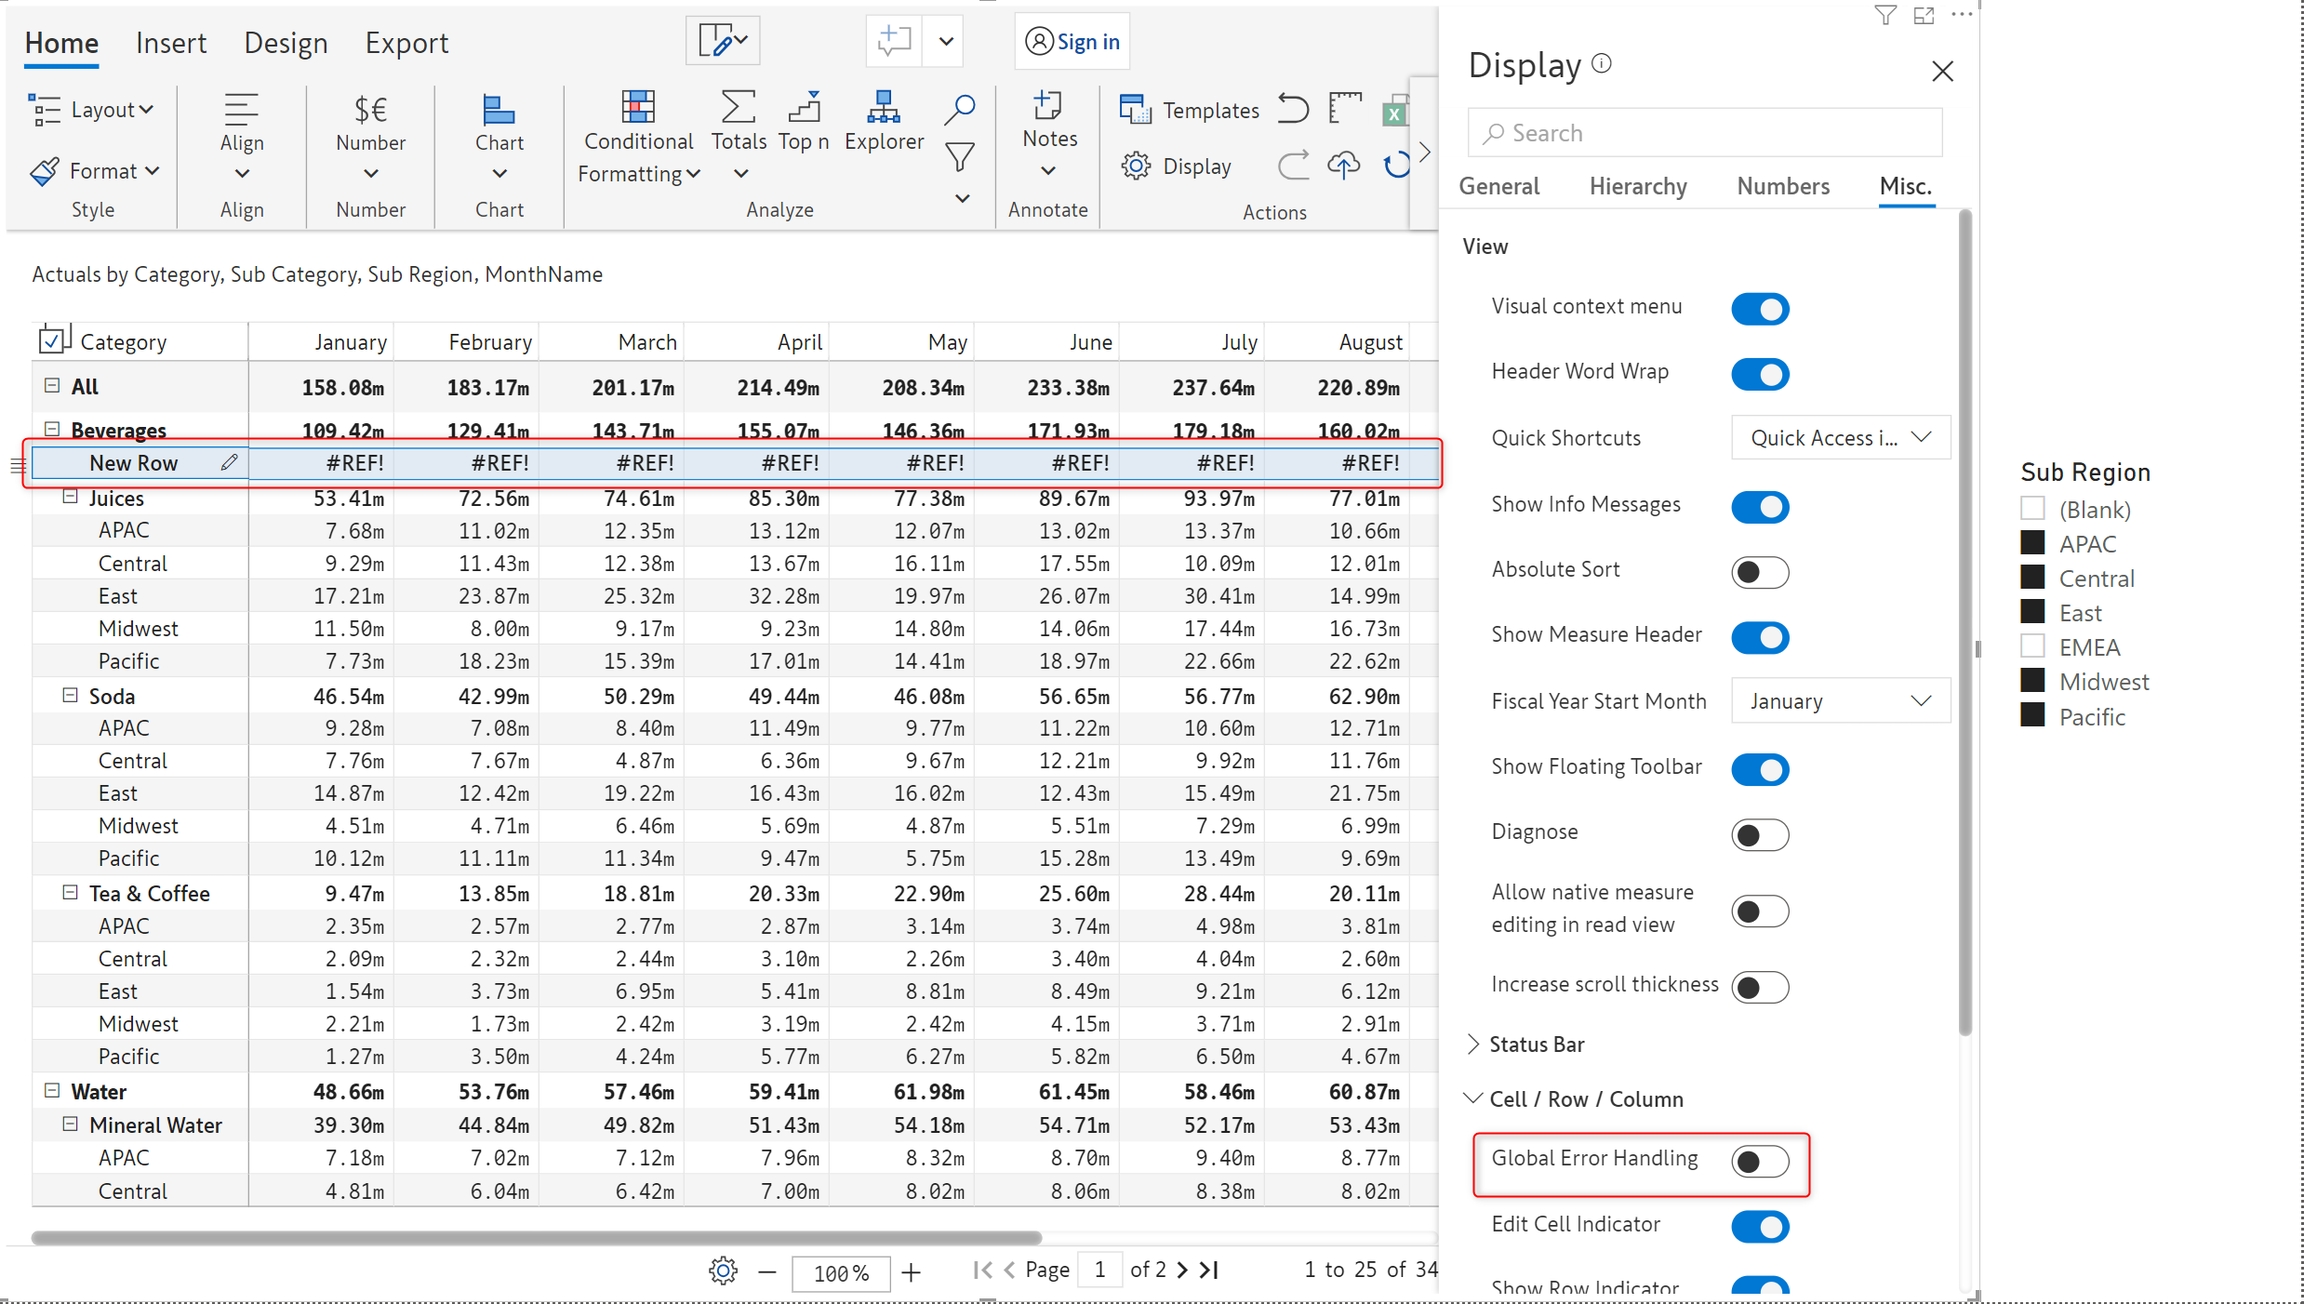The image size is (2304, 1304).
Task: Open the Fiscal Year Start Month dropdown
Action: 1839,701
